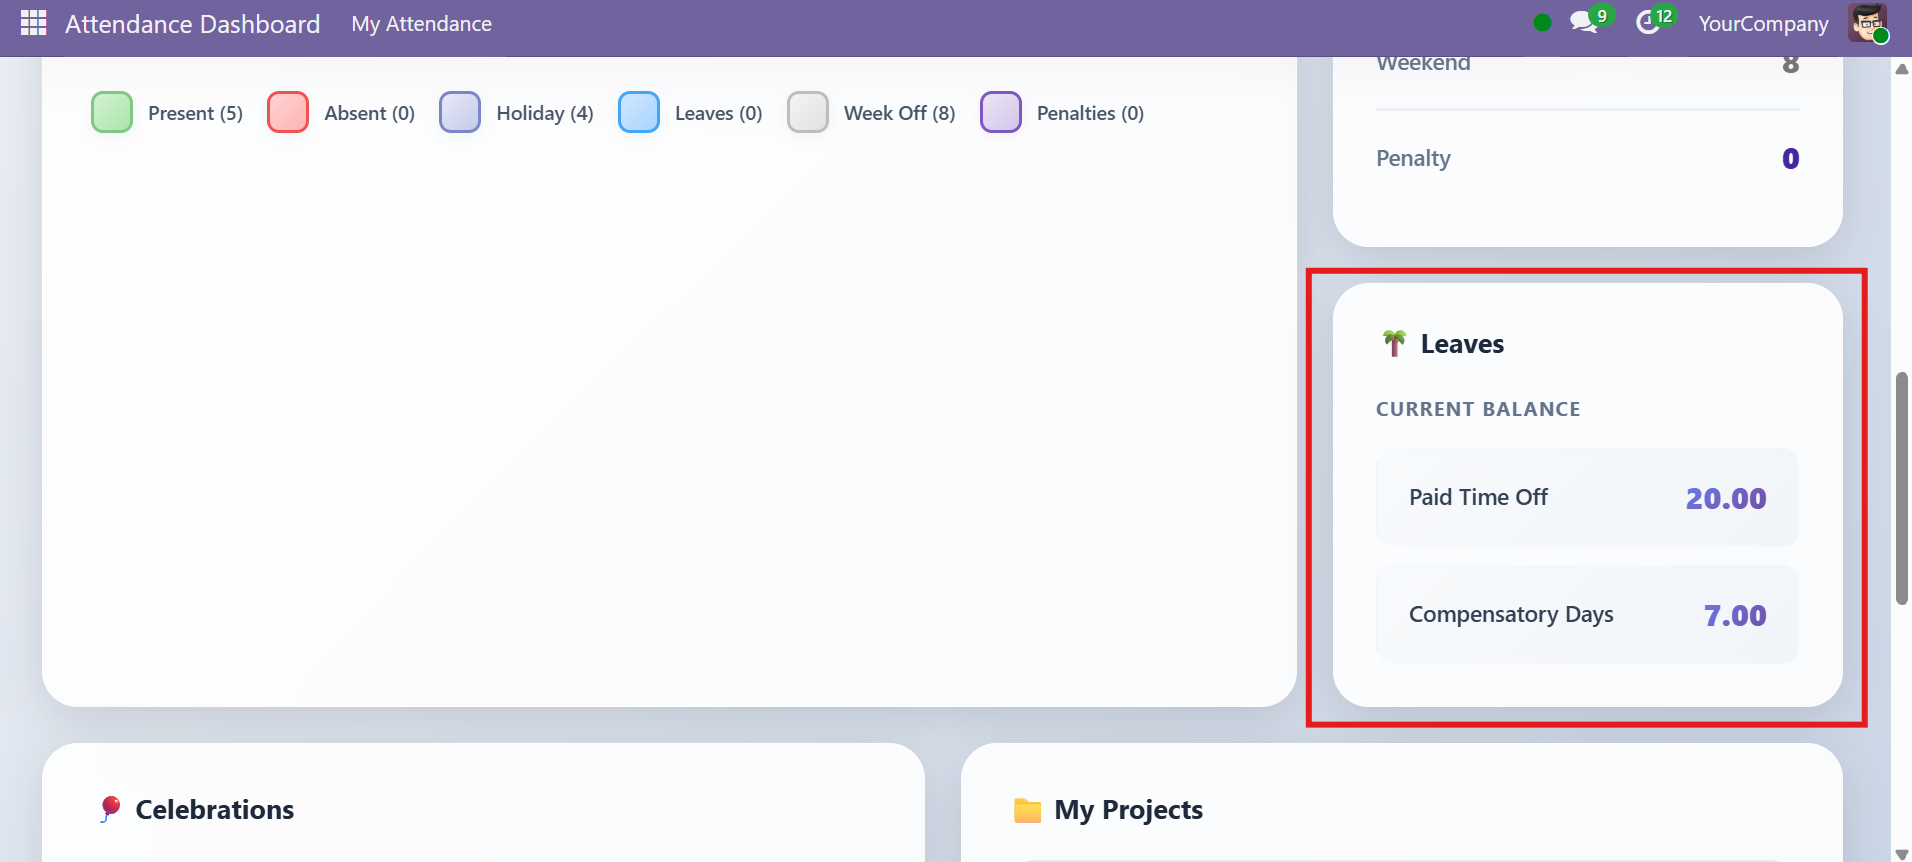The width and height of the screenshot is (1912, 862).
Task: Open the chat messages icon
Action: coord(1583,23)
